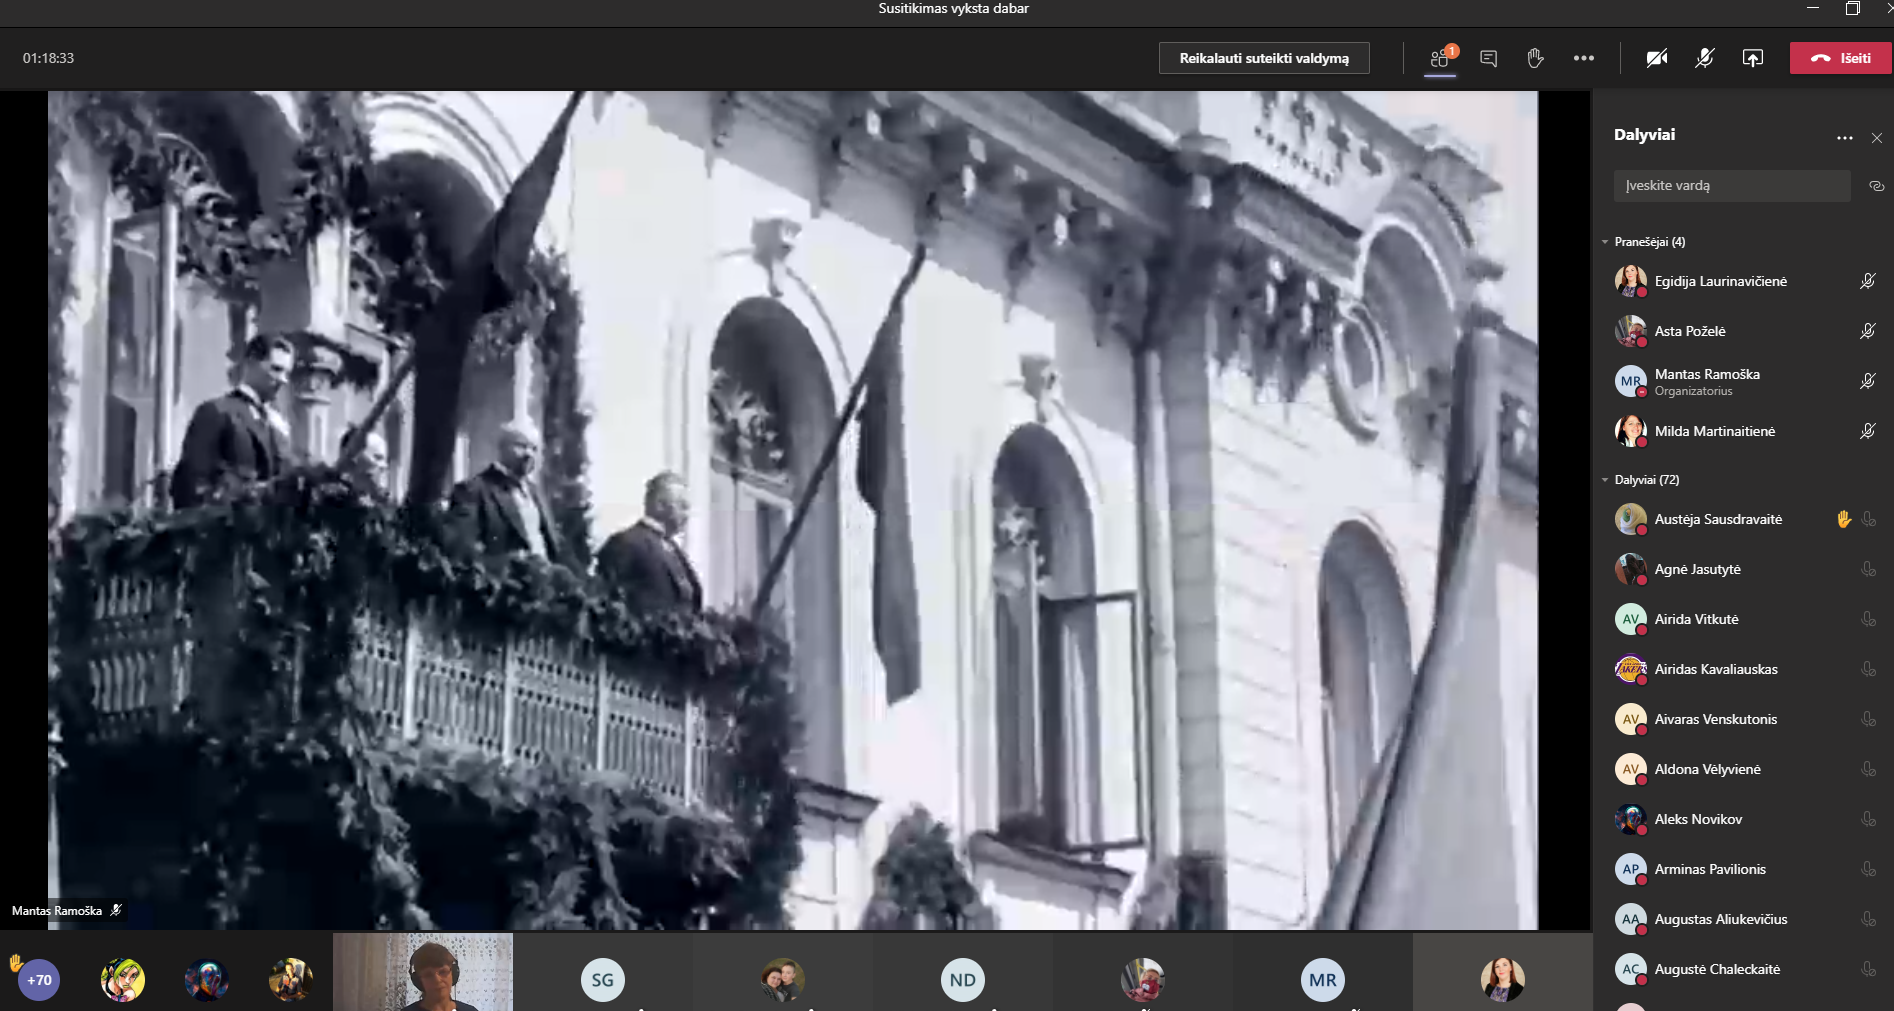Click the ND participant tile
The image size is (1894, 1011).
963,972
